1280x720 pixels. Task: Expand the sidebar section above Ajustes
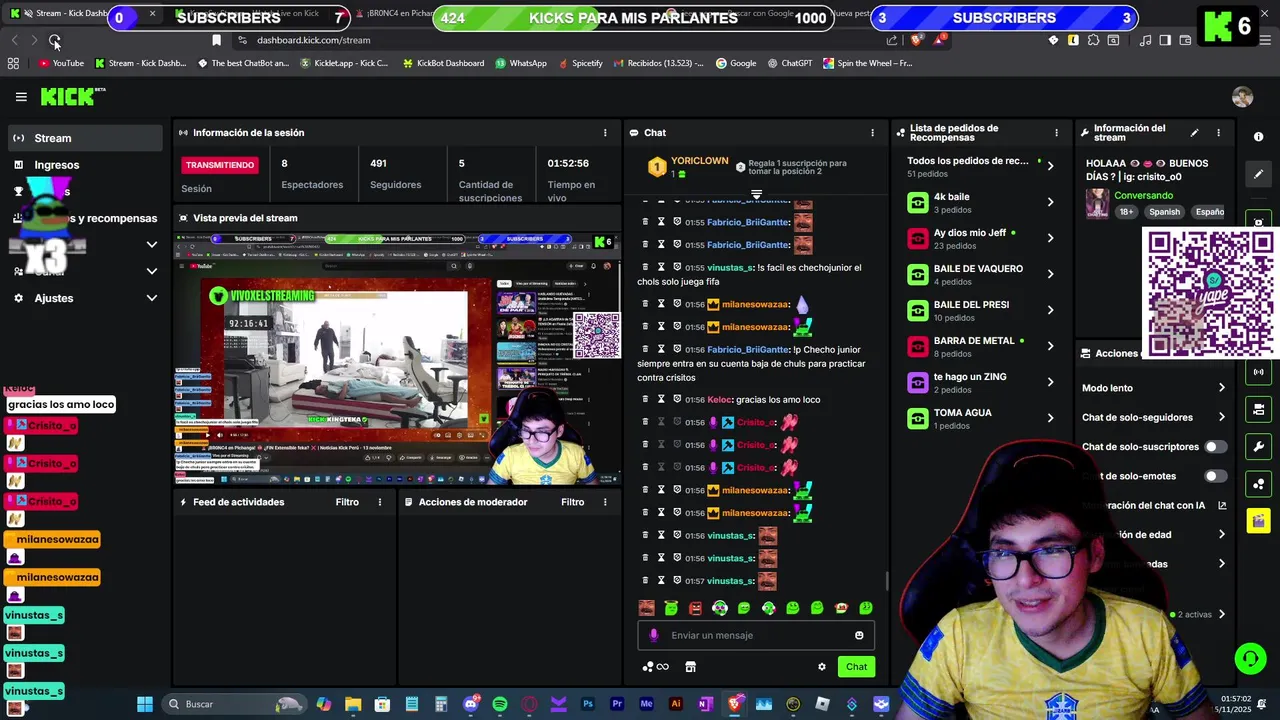coord(152,271)
